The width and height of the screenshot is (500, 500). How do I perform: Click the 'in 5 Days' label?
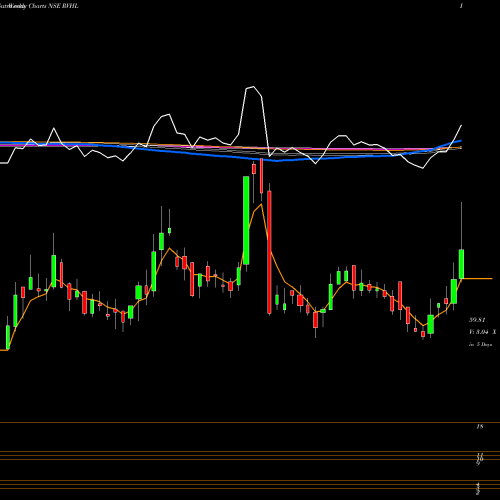pyautogui.click(x=480, y=344)
